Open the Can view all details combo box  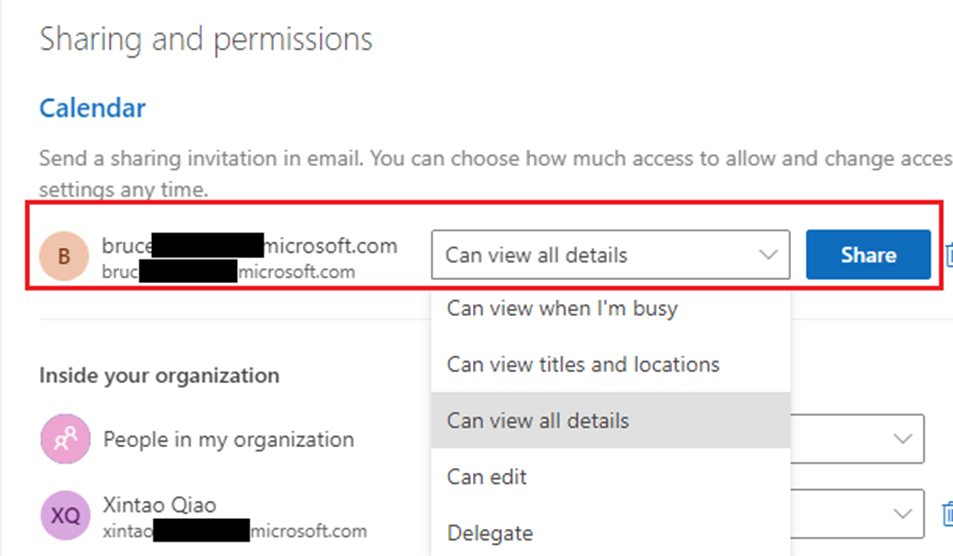[x=610, y=255]
